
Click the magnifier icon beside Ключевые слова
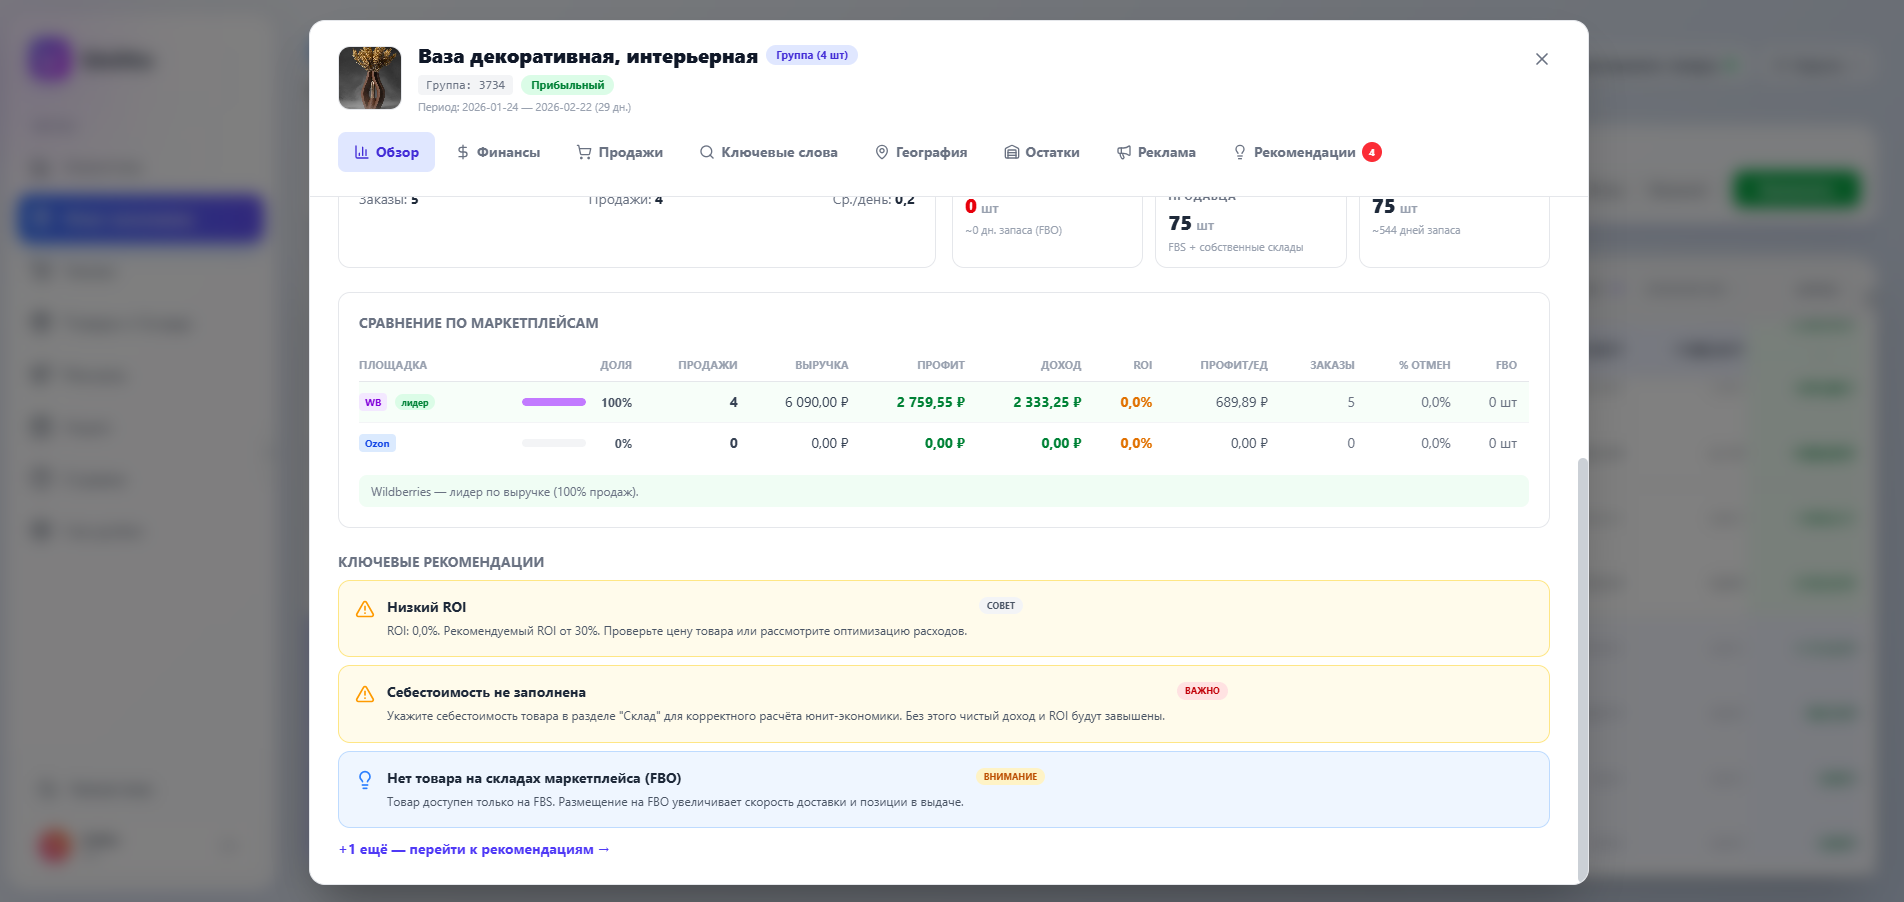[707, 152]
